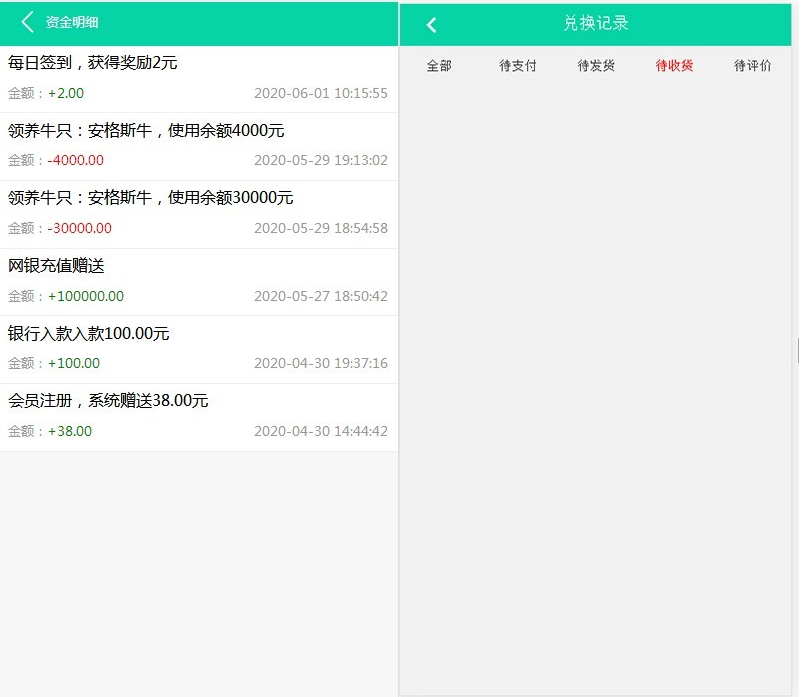The width and height of the screenshot is (801, 697).
Task: Open 会员注册，系统赠送38.00元 entry
Action: point(108,401)
